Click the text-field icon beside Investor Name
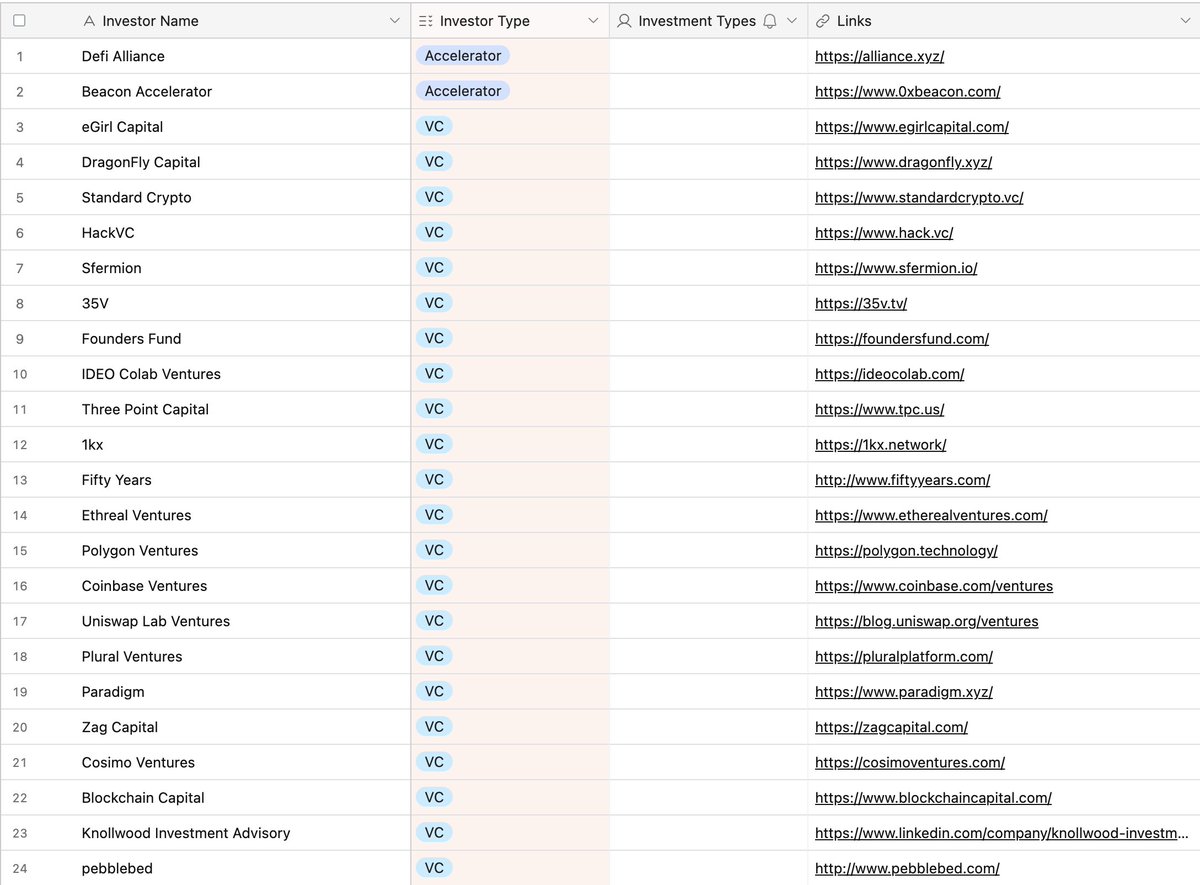1200x885 pixels. (x=90, y=21)
